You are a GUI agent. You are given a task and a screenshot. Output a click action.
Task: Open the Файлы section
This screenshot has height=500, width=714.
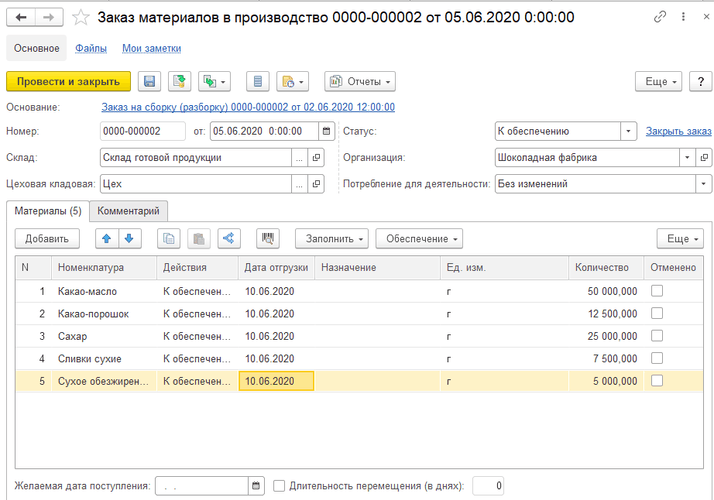click(x=91, y=48)
